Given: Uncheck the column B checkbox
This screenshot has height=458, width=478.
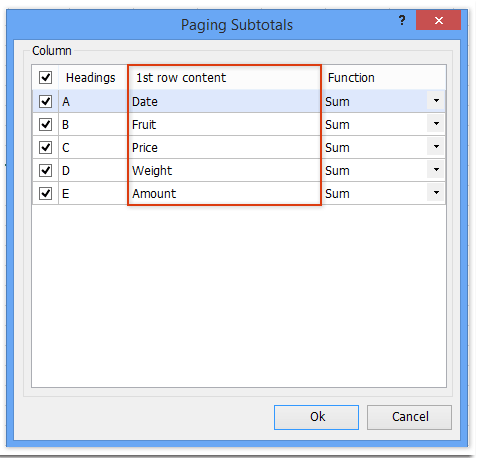Looking at the screenshot, I should click(x=45, y=124).
